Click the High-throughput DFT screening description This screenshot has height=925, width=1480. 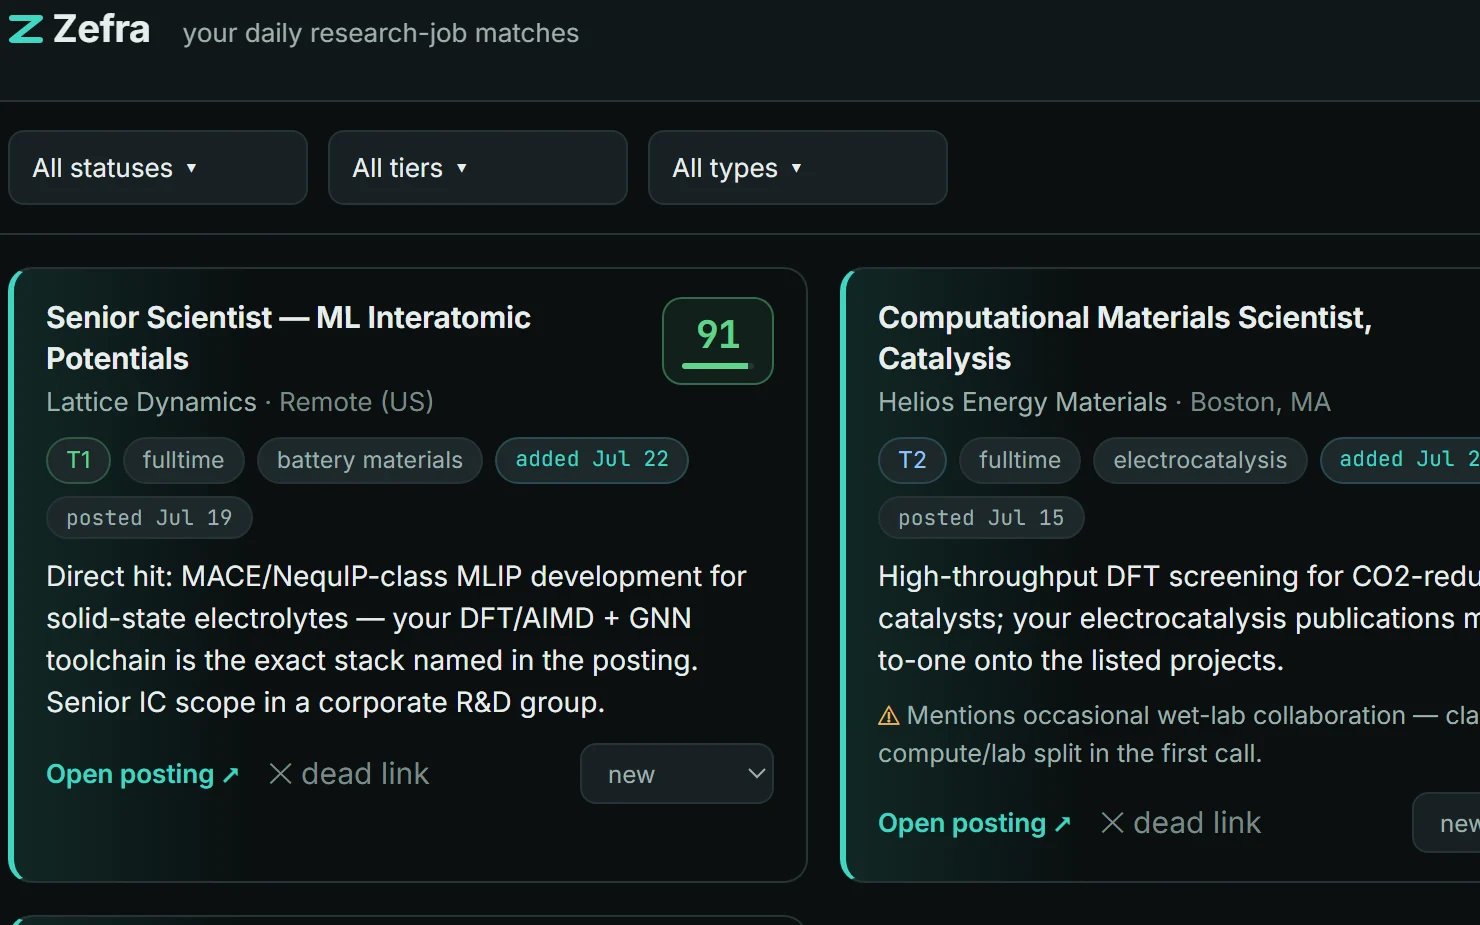click(x=1179, y=618)
